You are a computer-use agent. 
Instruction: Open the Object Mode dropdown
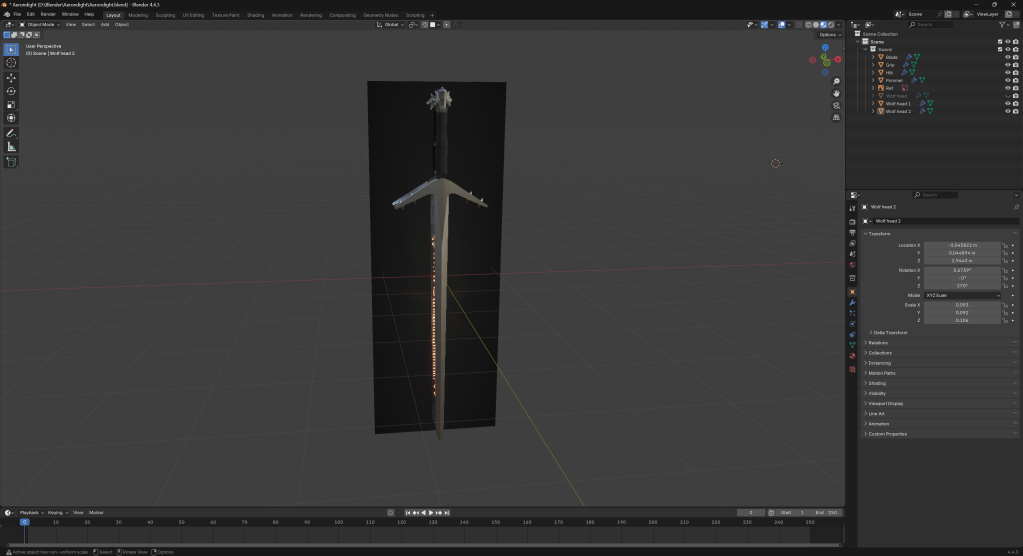[x=41, y=24]
